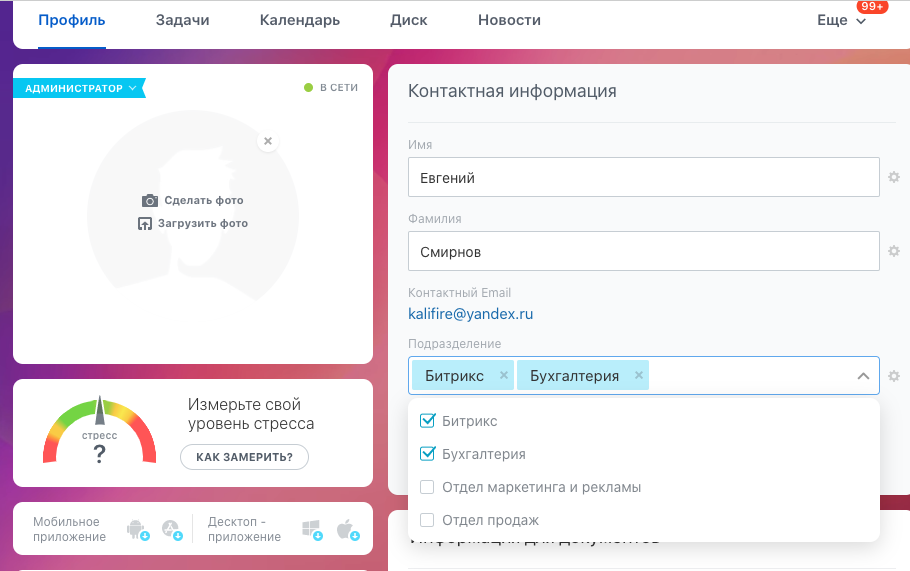Expand the Еще menu
This screenshot has height=571, width=910.
pyautogui.click(x=841, y=20)
